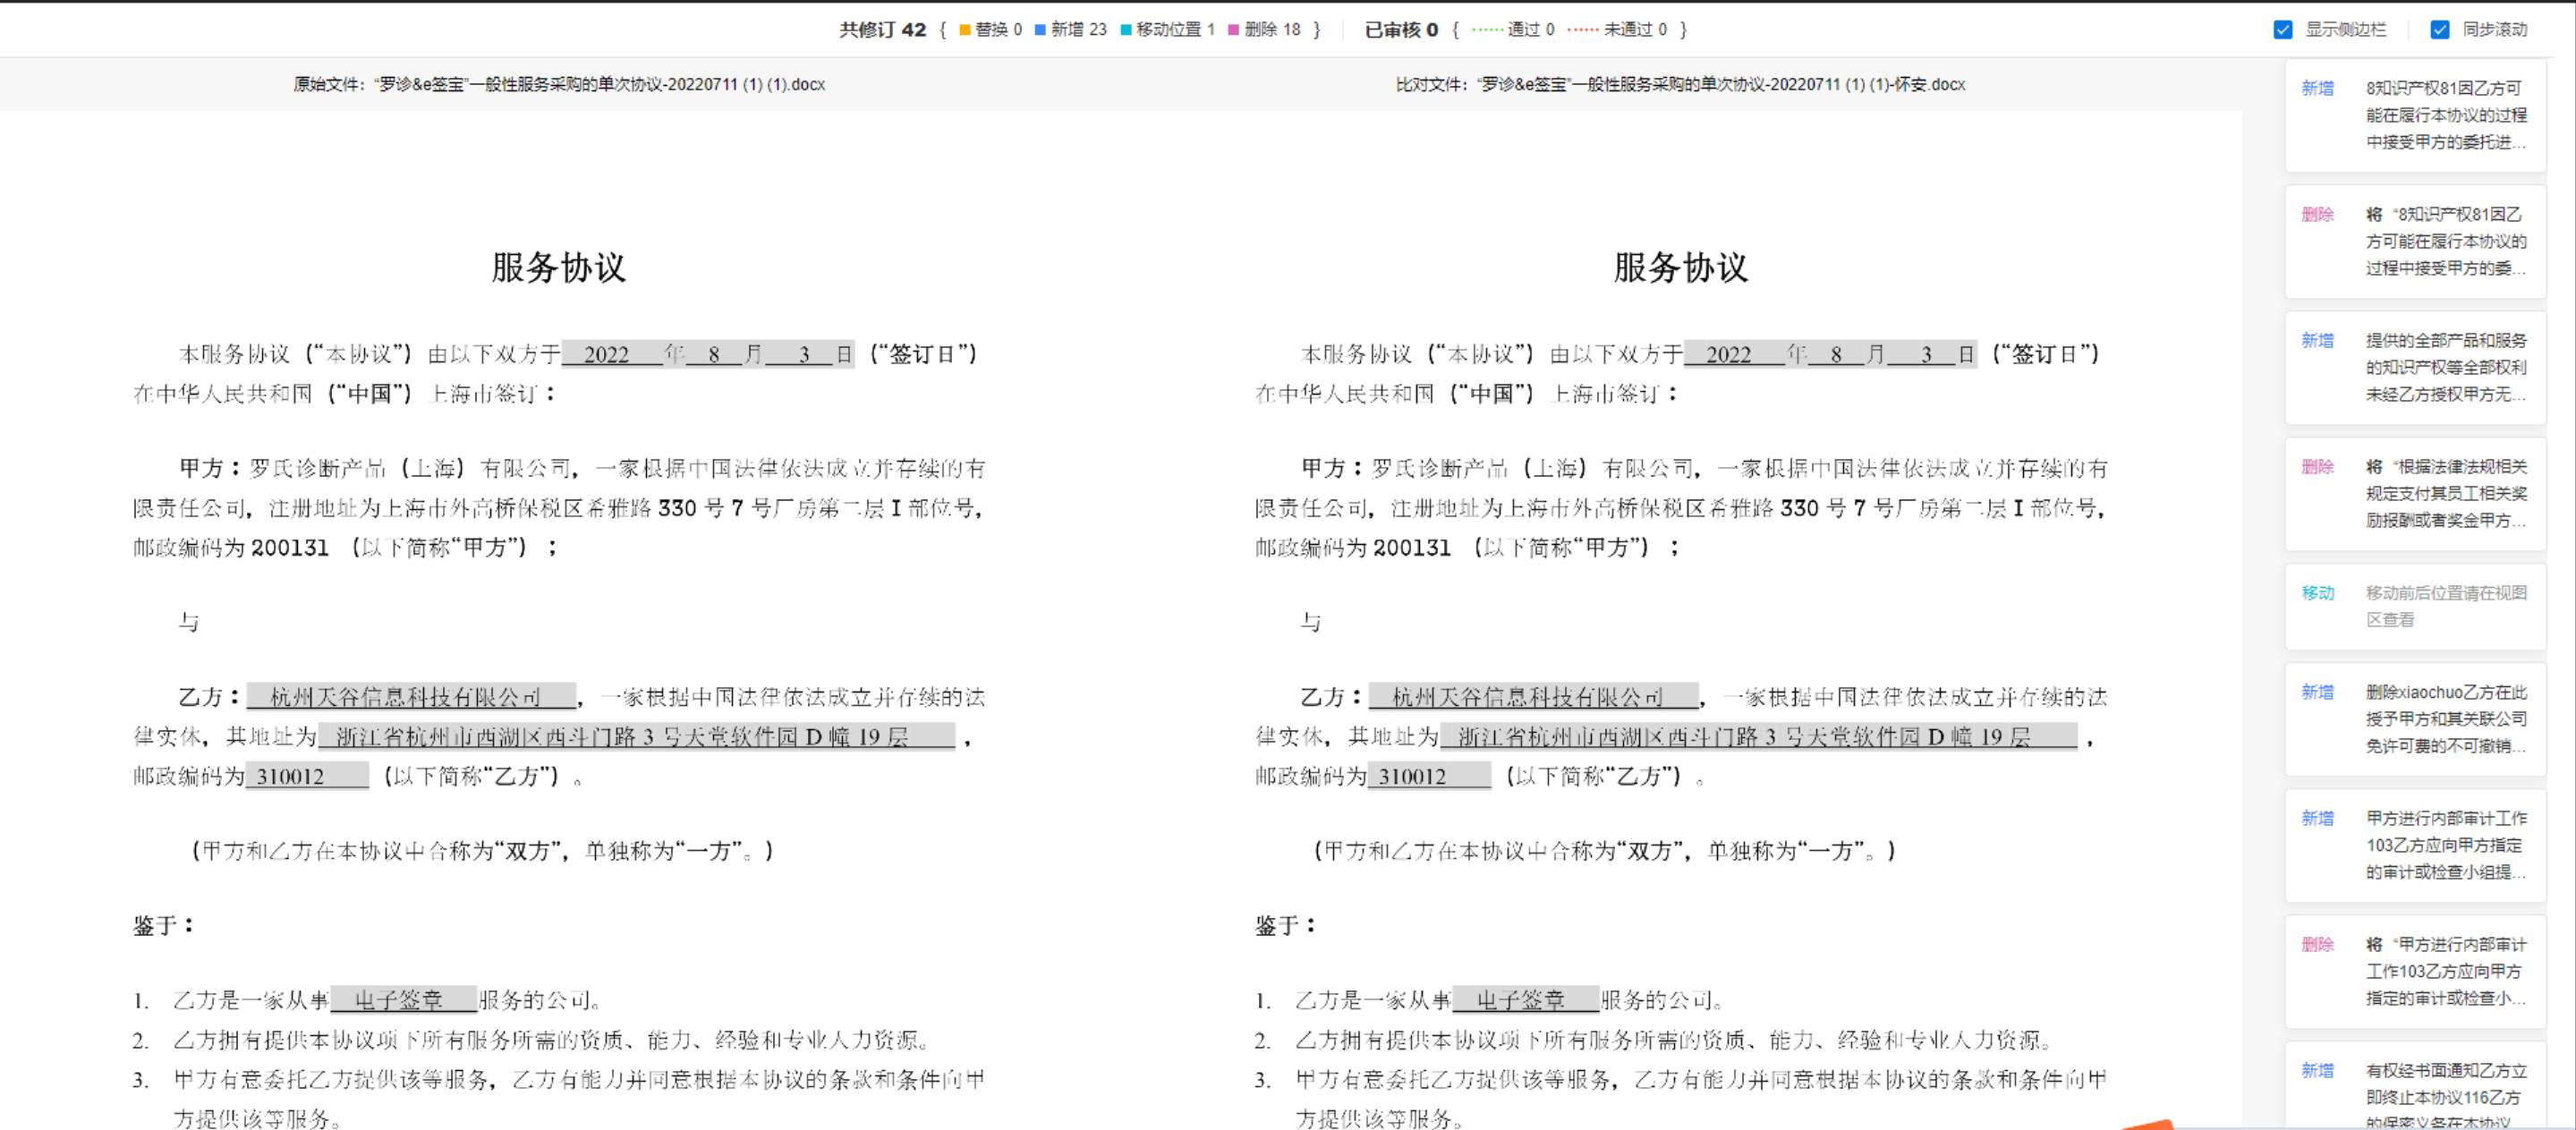Toggle the 显示侧边栏 checkbox
2576x1130 pixels.
point(2283,30)
